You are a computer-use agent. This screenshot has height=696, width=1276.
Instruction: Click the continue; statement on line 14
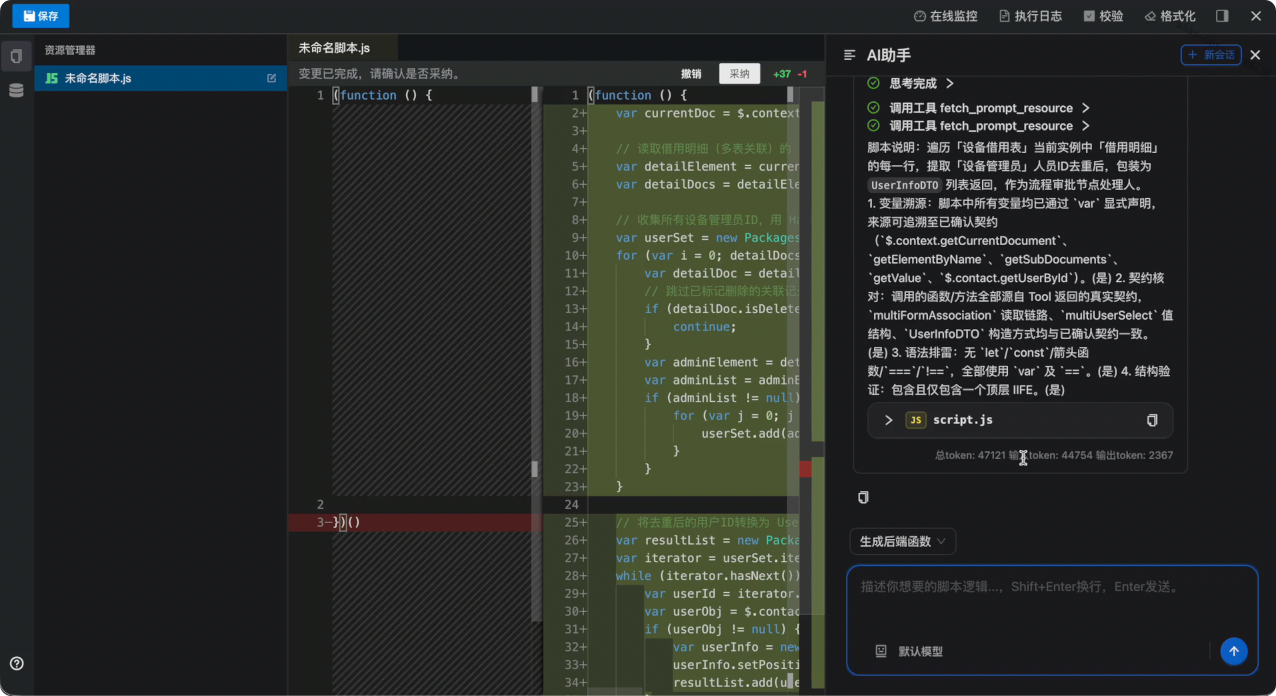click(704, 326)
